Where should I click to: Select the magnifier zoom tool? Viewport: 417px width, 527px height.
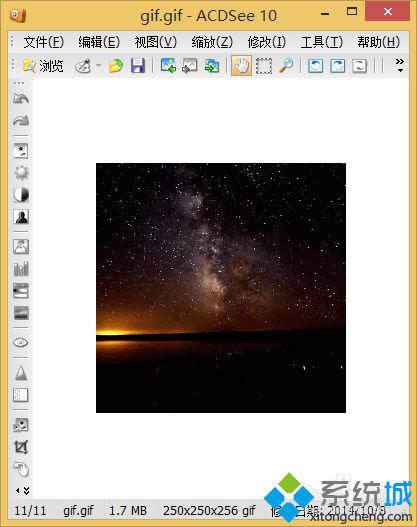(x=286, y=66)
